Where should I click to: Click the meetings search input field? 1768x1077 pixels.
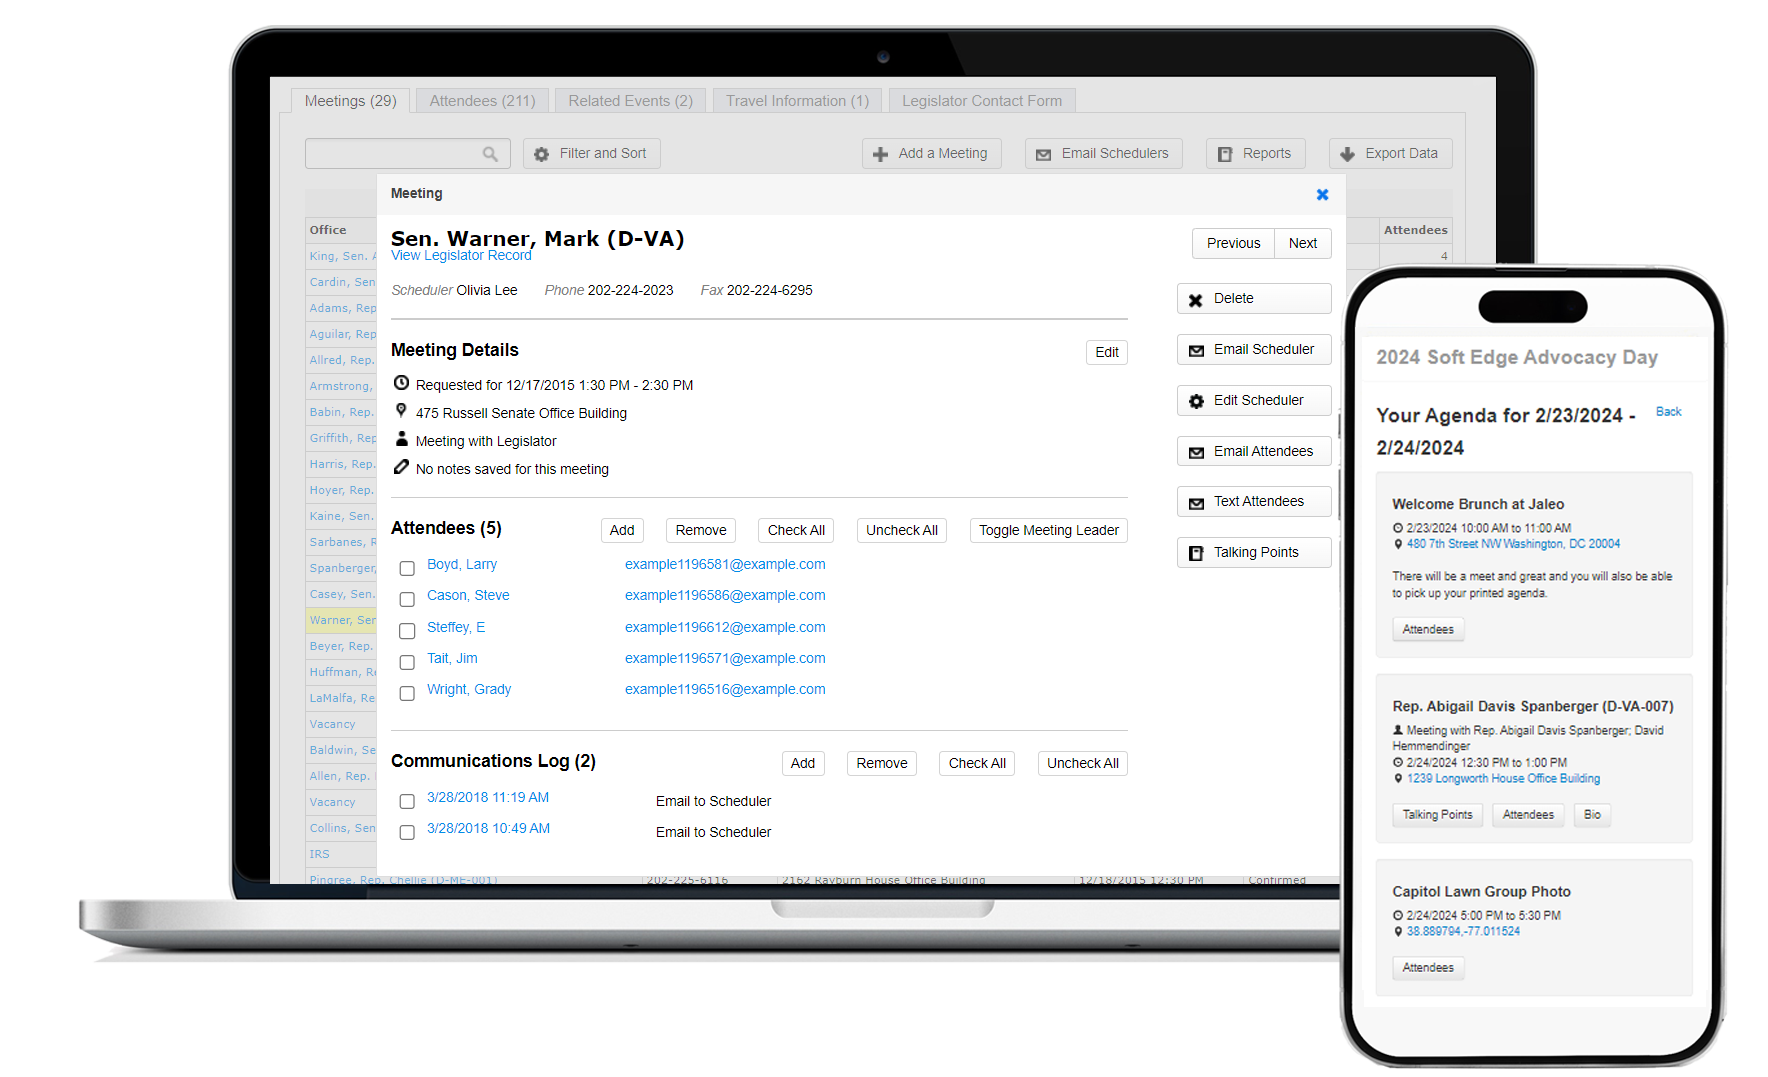[x=393, y=154]
